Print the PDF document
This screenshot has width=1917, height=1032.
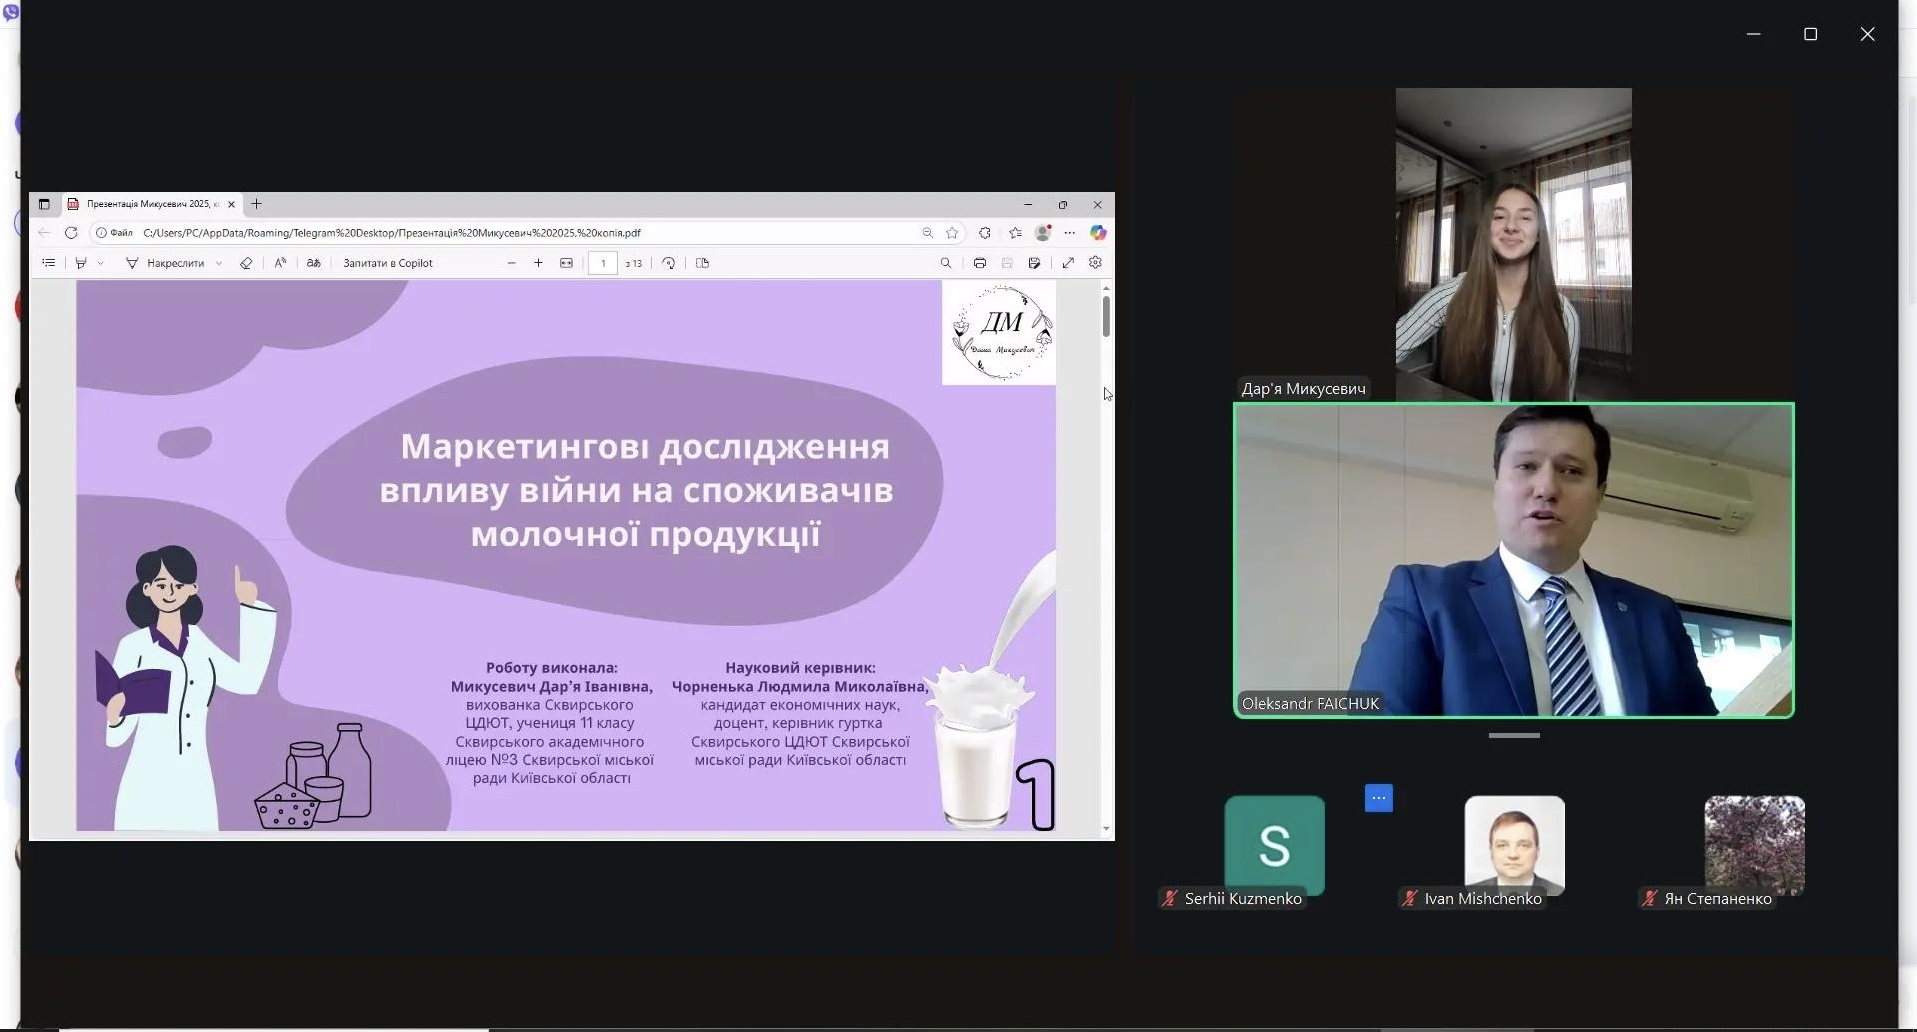tap(980, 263)
